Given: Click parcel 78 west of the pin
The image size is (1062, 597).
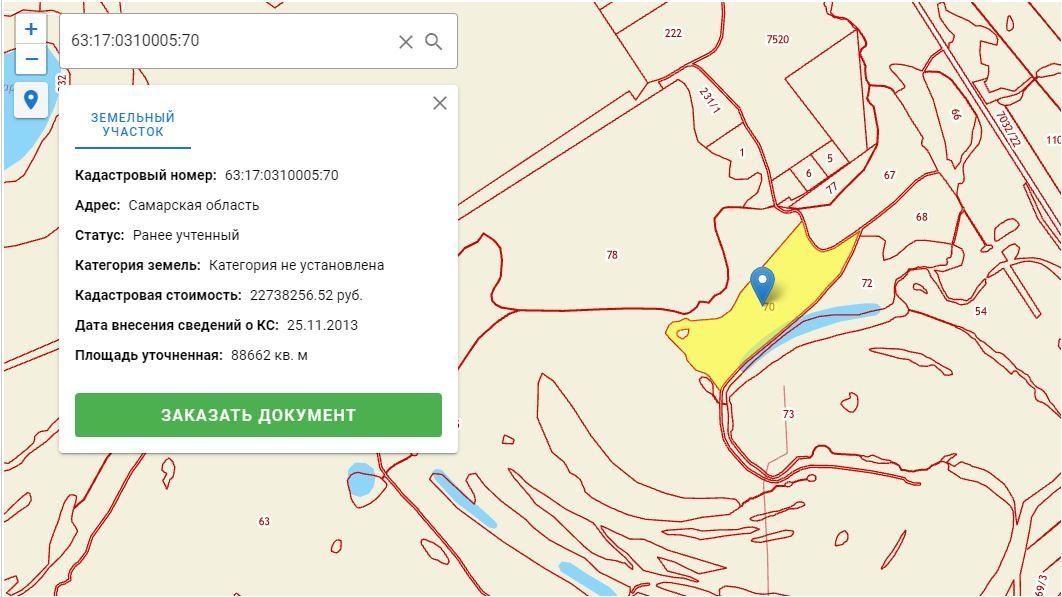Looking at the screenshot, I should coord(610,255).
